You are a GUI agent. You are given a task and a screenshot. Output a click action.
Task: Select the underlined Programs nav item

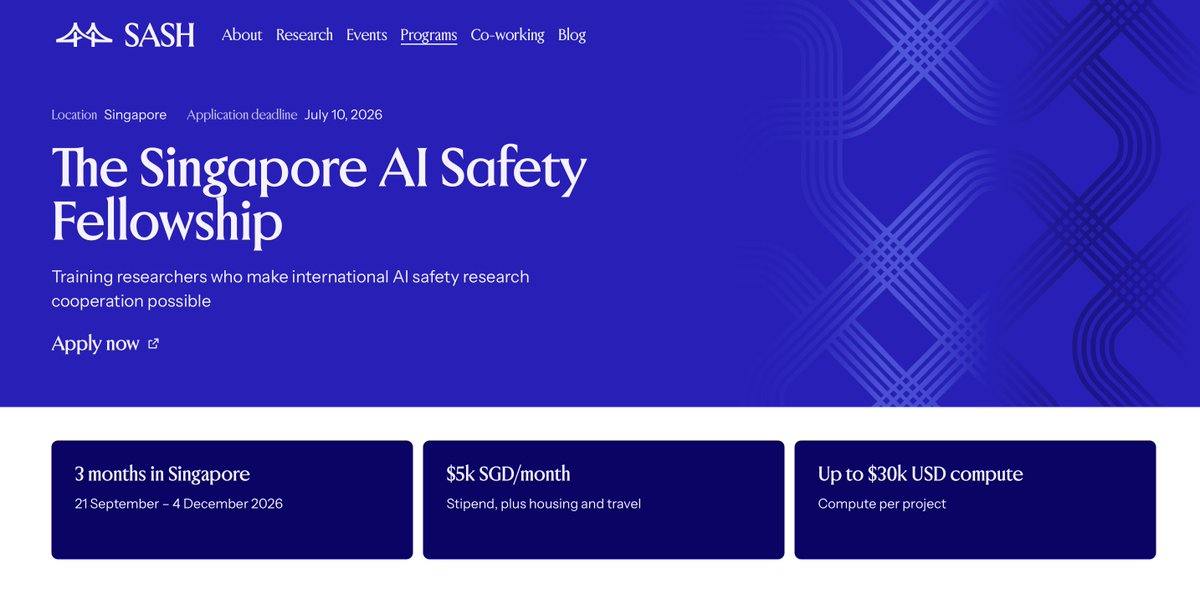point(429,35)
